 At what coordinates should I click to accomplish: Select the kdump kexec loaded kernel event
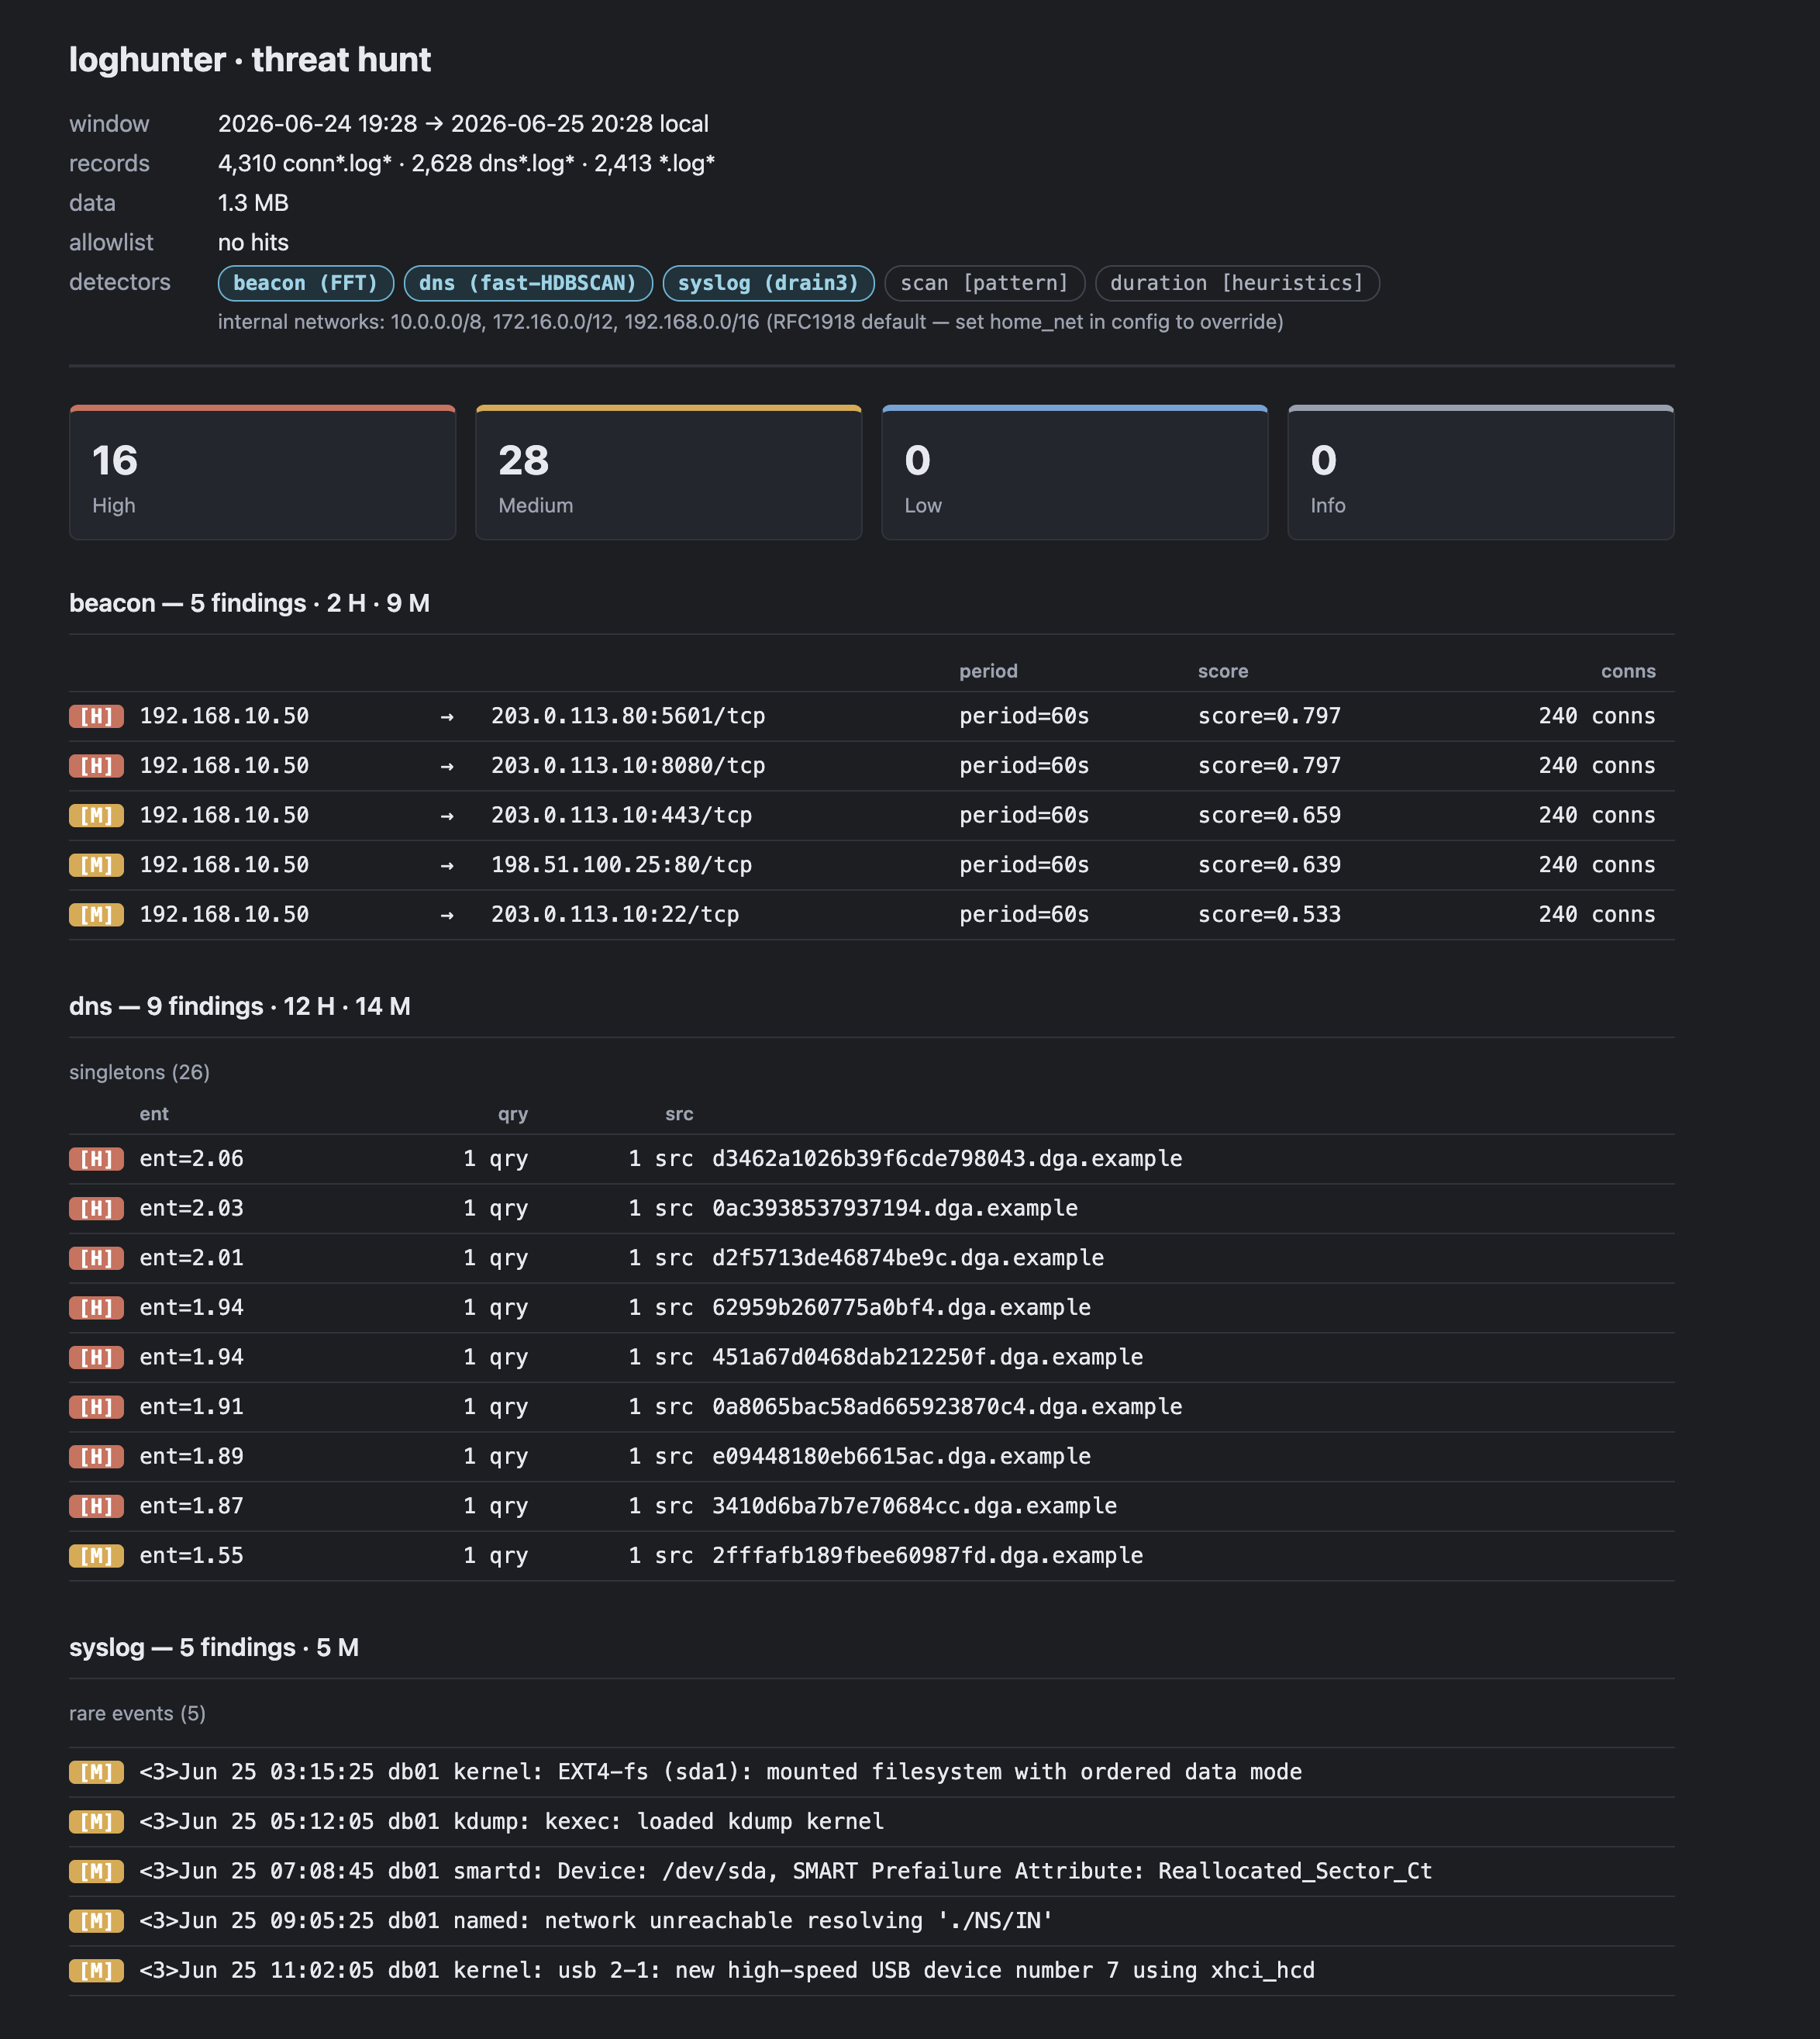pos(872,1821)
